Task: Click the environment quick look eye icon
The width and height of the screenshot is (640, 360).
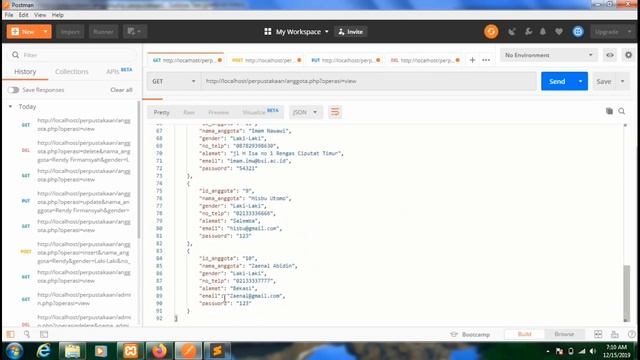Action: (610, 55)
